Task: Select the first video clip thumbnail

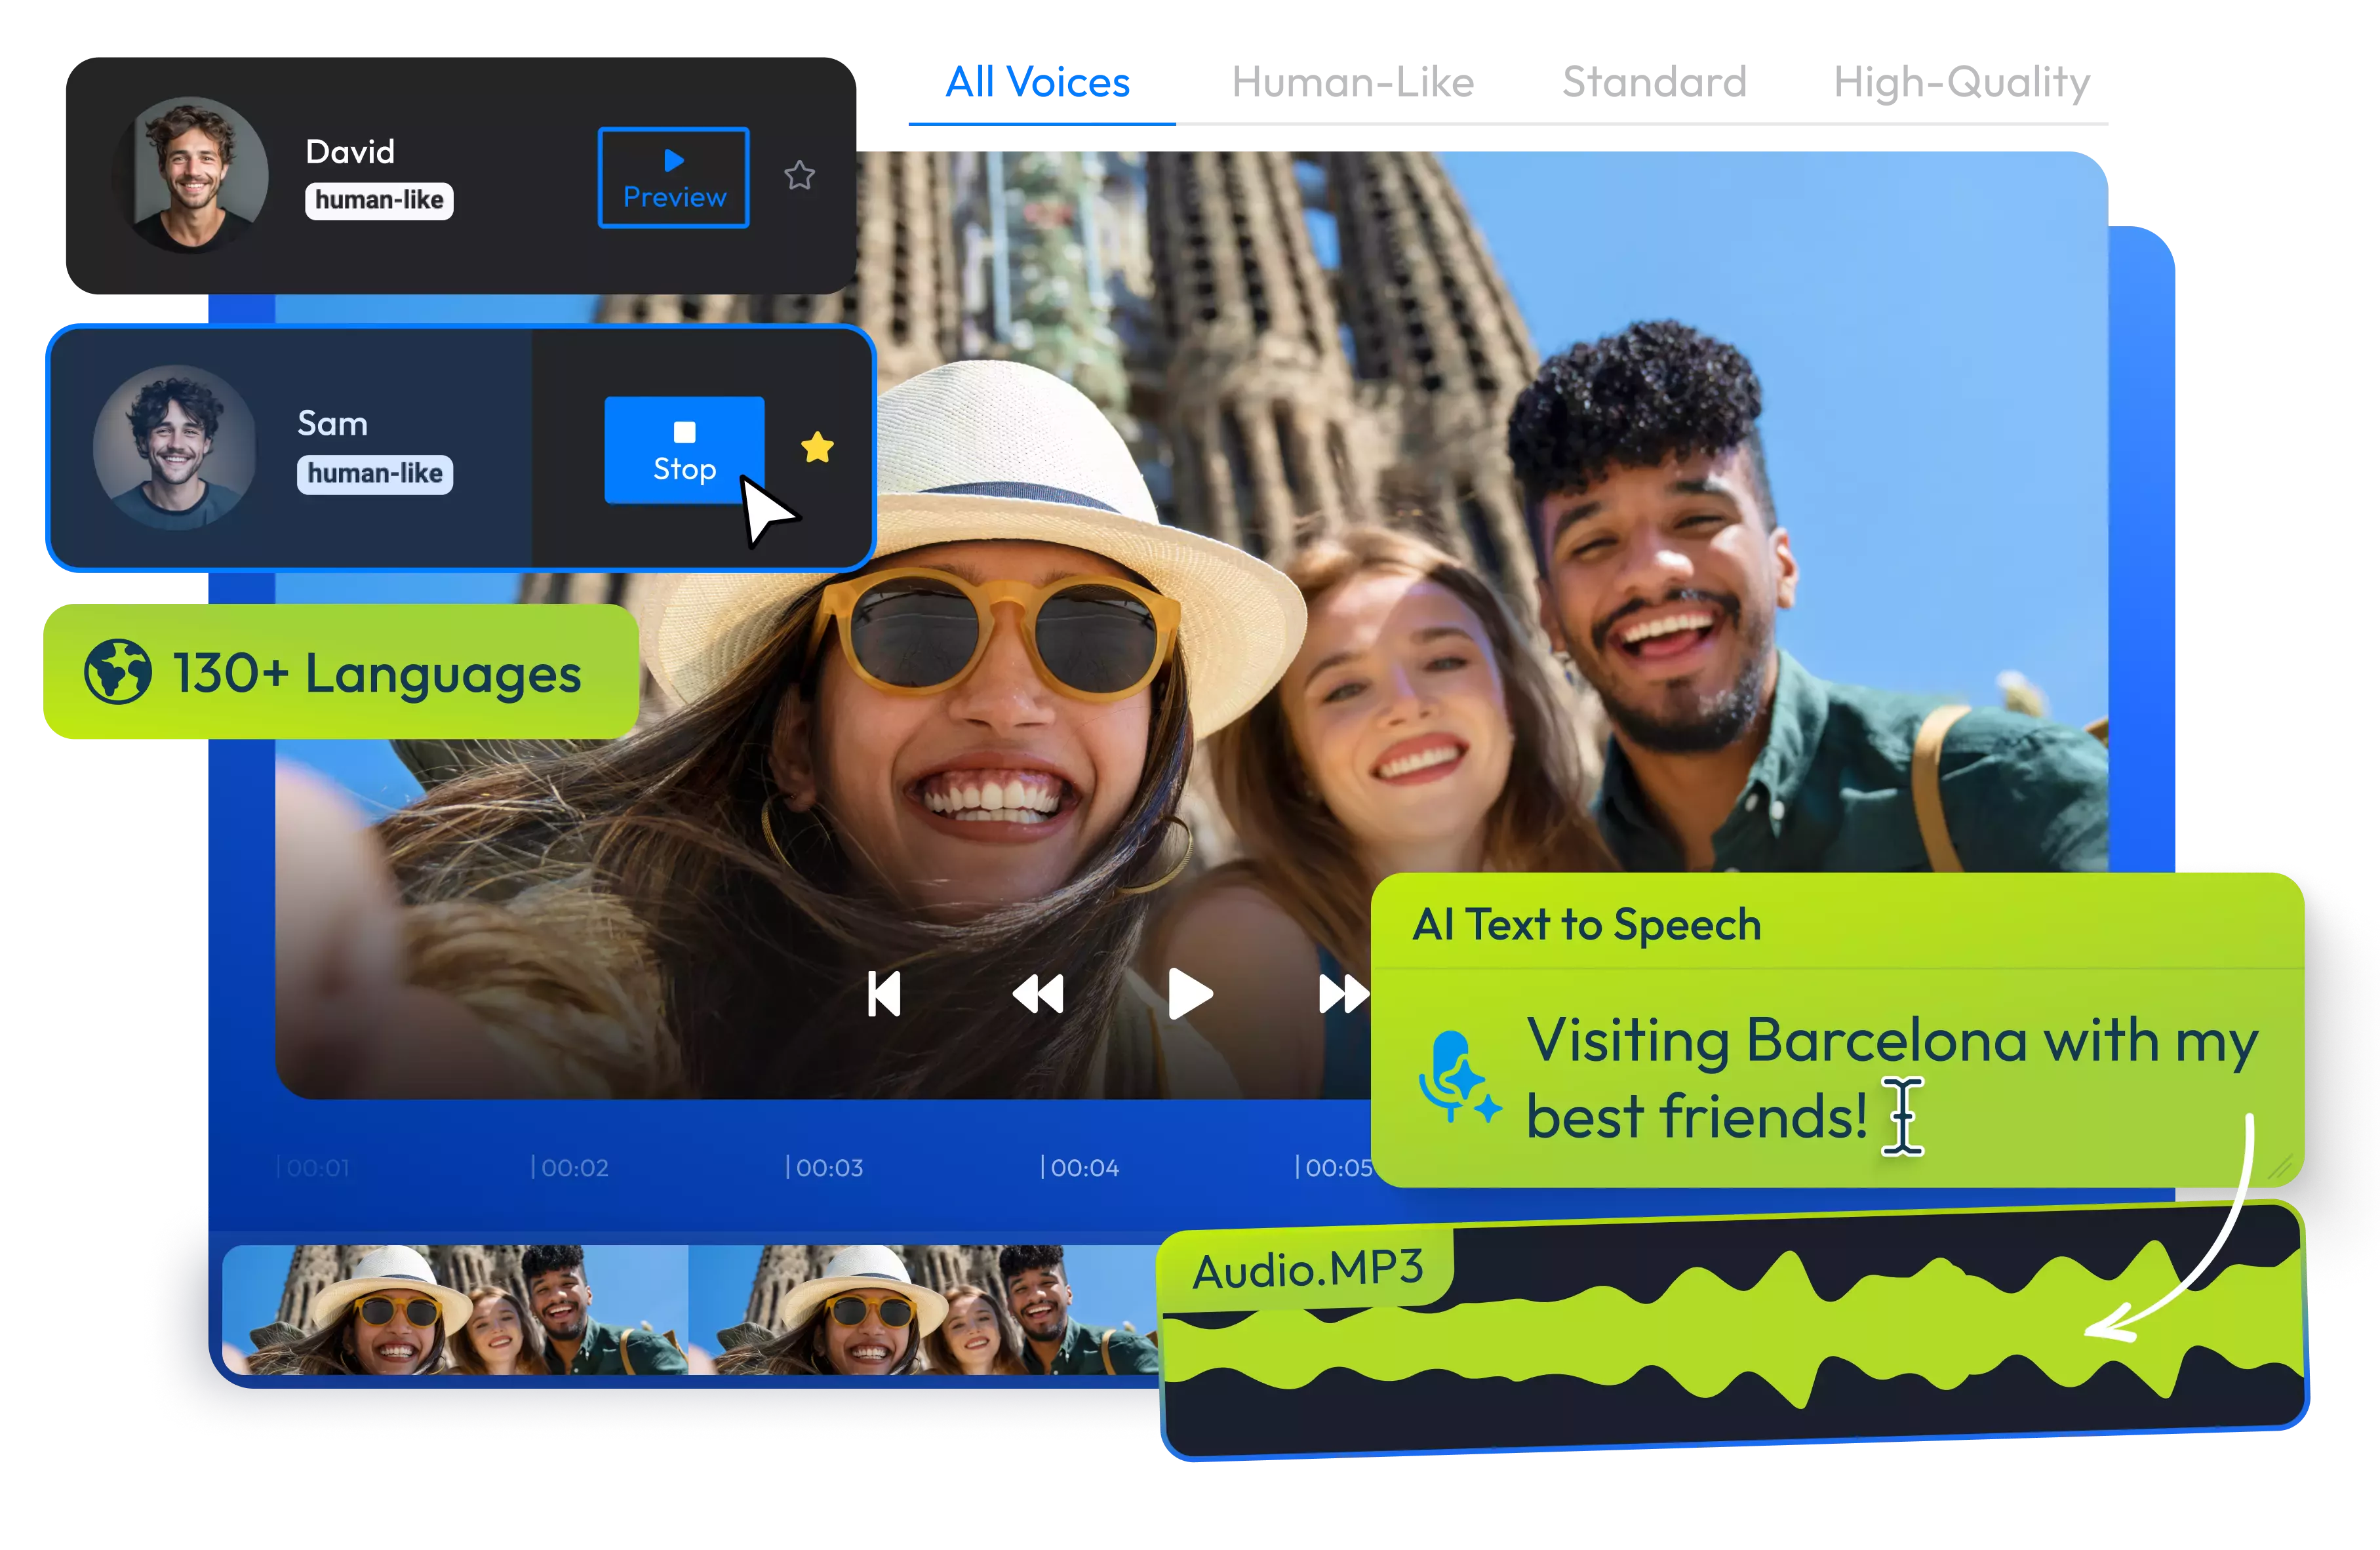Action: [454, 1309]
